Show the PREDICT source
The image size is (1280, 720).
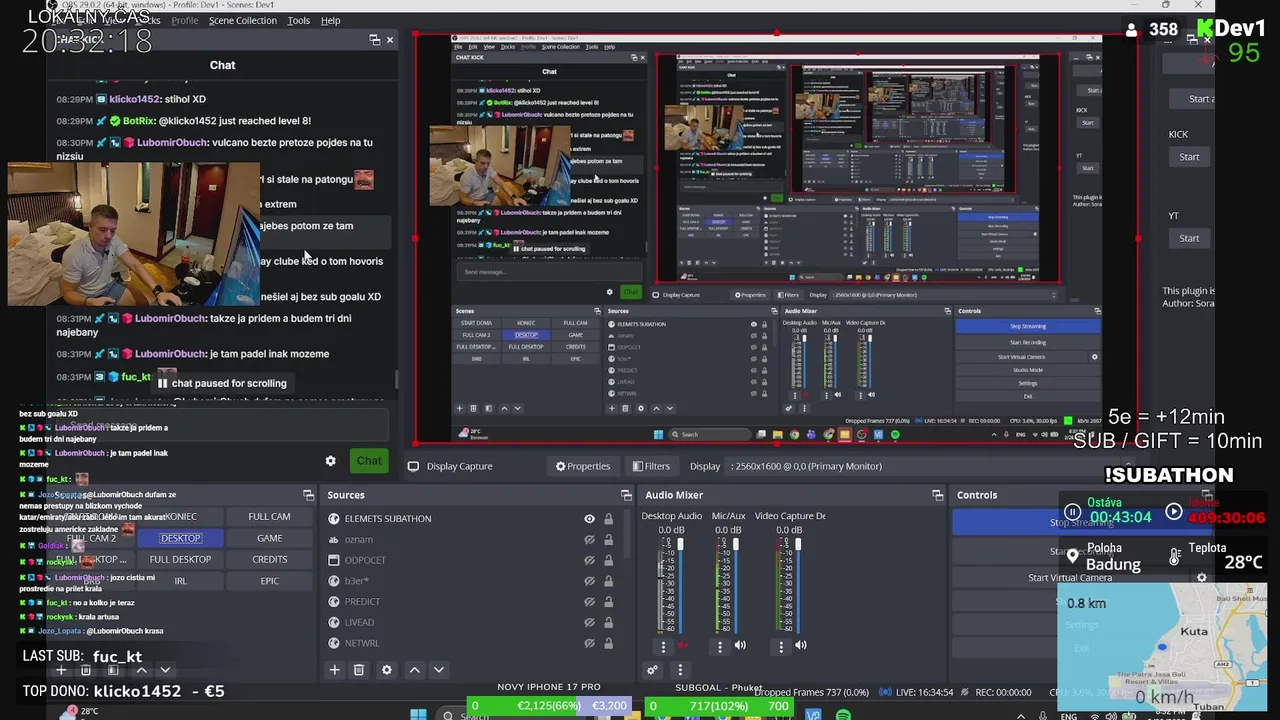(x=589, y=602)
